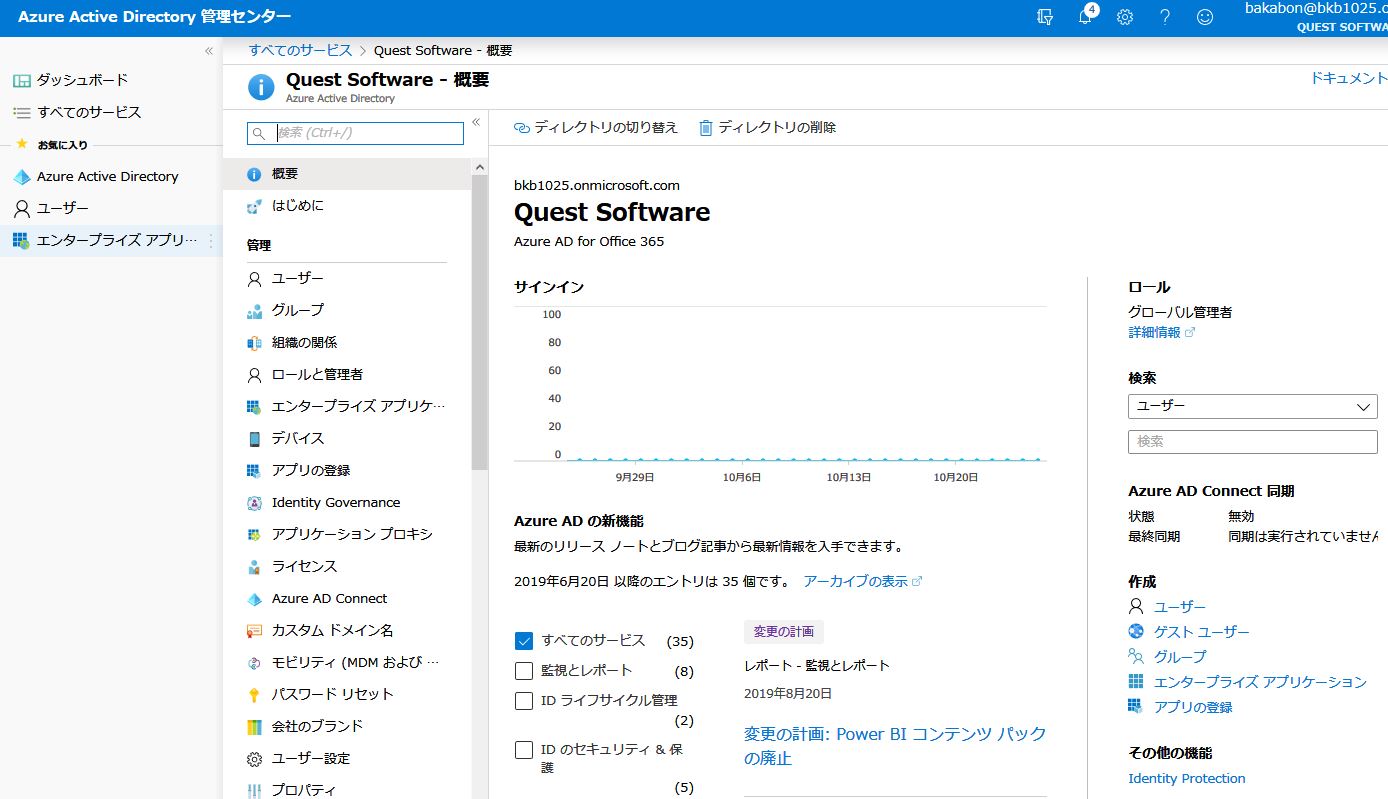Click the Password reset key icon (パスワード リセット)

pos(254,695)
